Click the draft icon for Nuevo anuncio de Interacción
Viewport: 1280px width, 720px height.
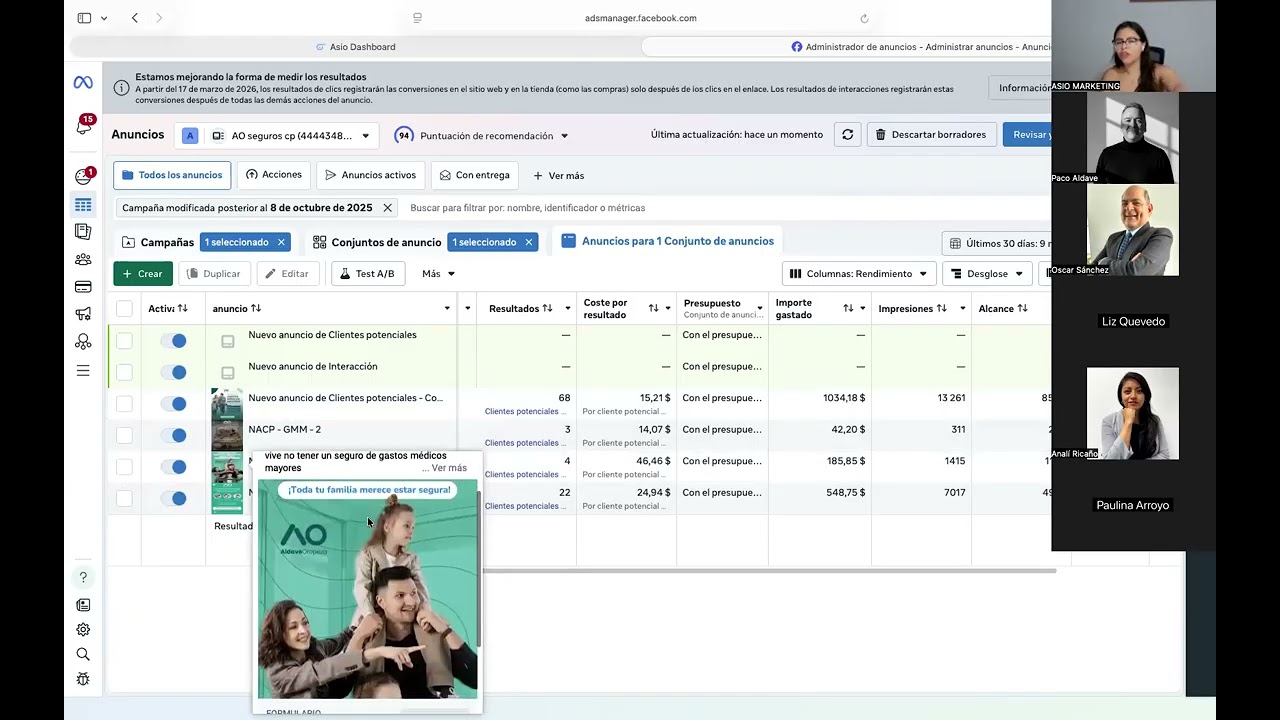coord(228,373)
